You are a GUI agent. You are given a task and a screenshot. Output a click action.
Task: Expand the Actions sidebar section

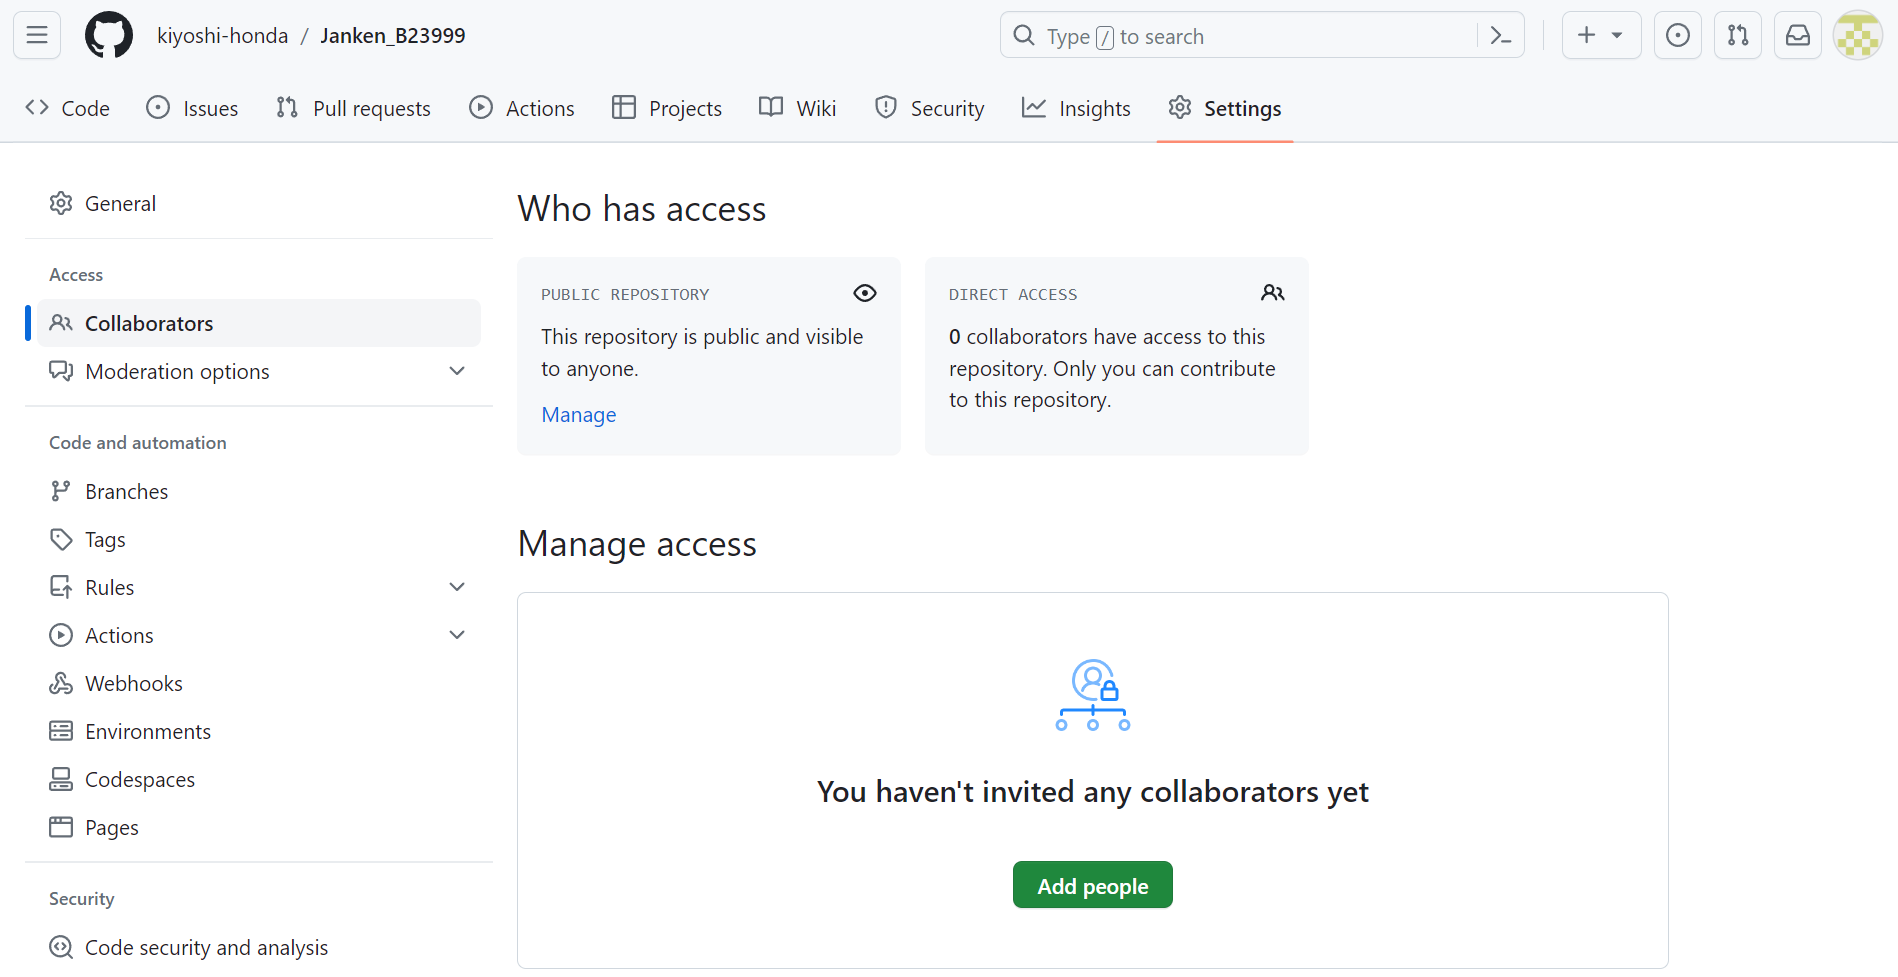pyautogui.click(x=457, y=635)
